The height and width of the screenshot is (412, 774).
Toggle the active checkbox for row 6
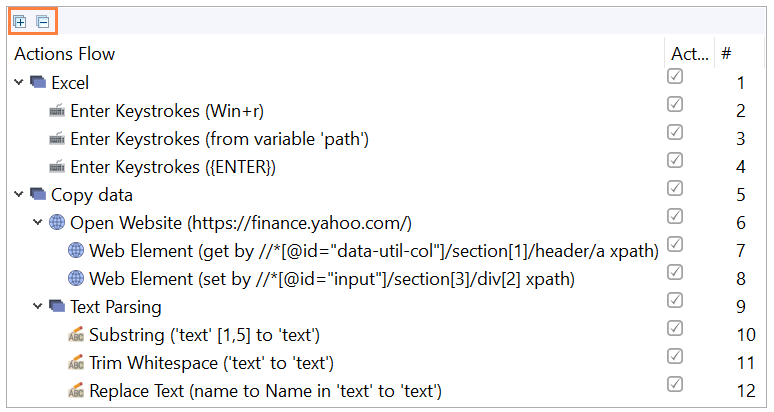coord(675,216)
